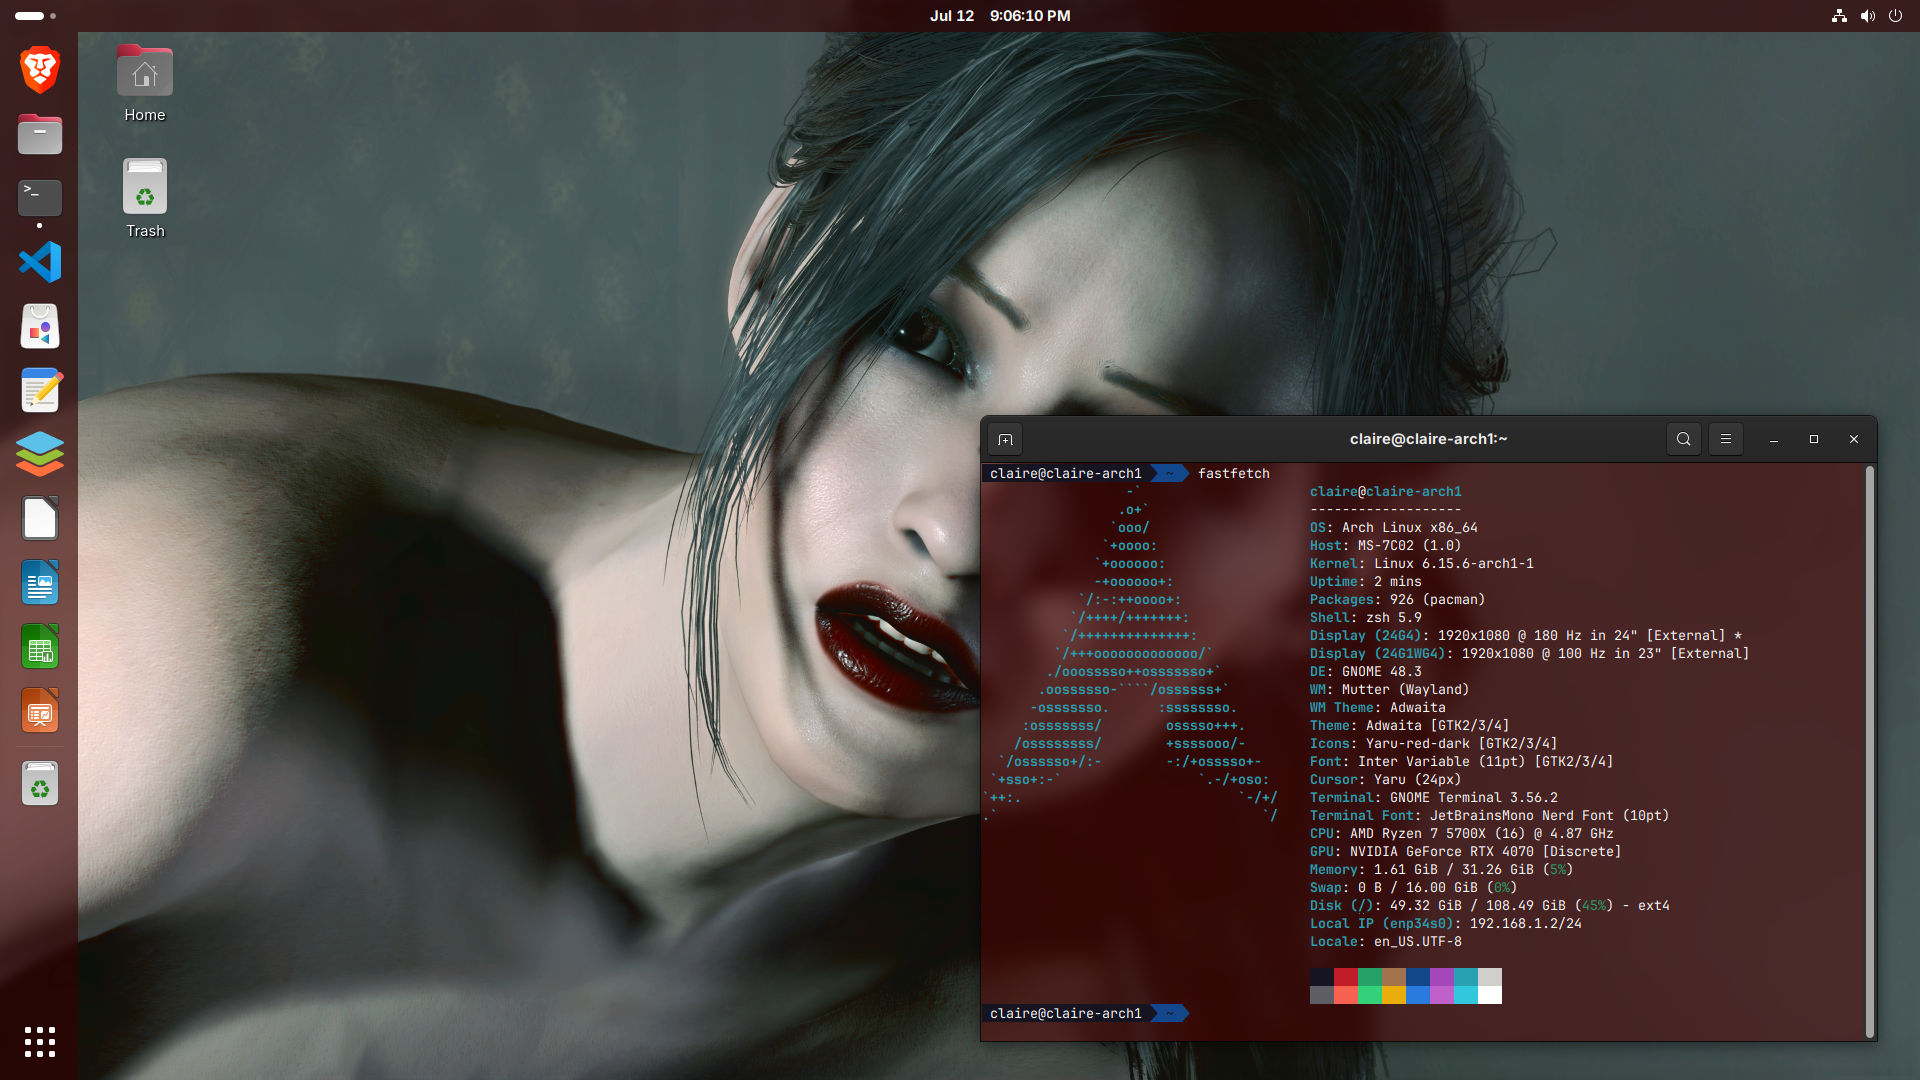The width and height of the screenshot is (1920, 1080).
Task: Launch LibreOffice Writer from dock
Action: click(x=40, y=582)
